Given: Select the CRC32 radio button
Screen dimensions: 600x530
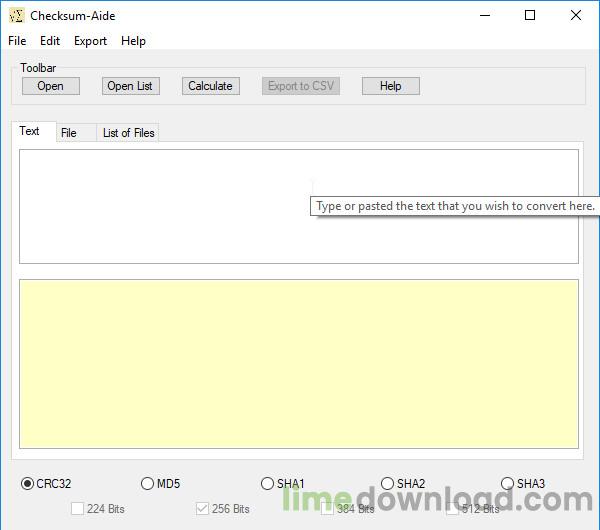Looking at the screenshot, I should (46, 484).
